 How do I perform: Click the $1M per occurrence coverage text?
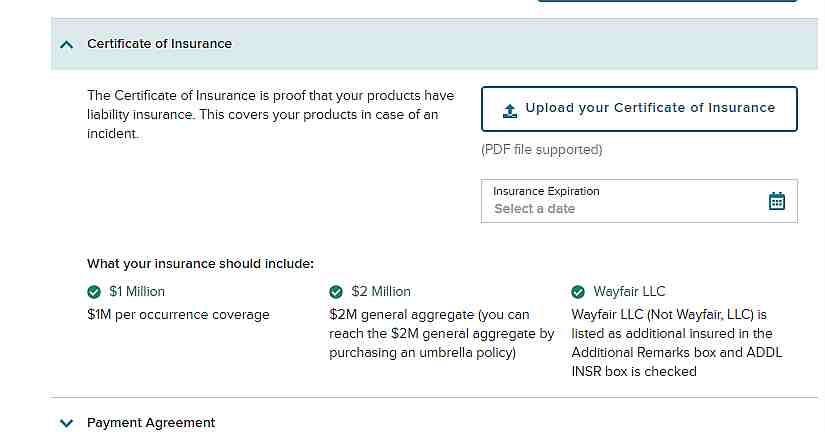coord(178,315)
